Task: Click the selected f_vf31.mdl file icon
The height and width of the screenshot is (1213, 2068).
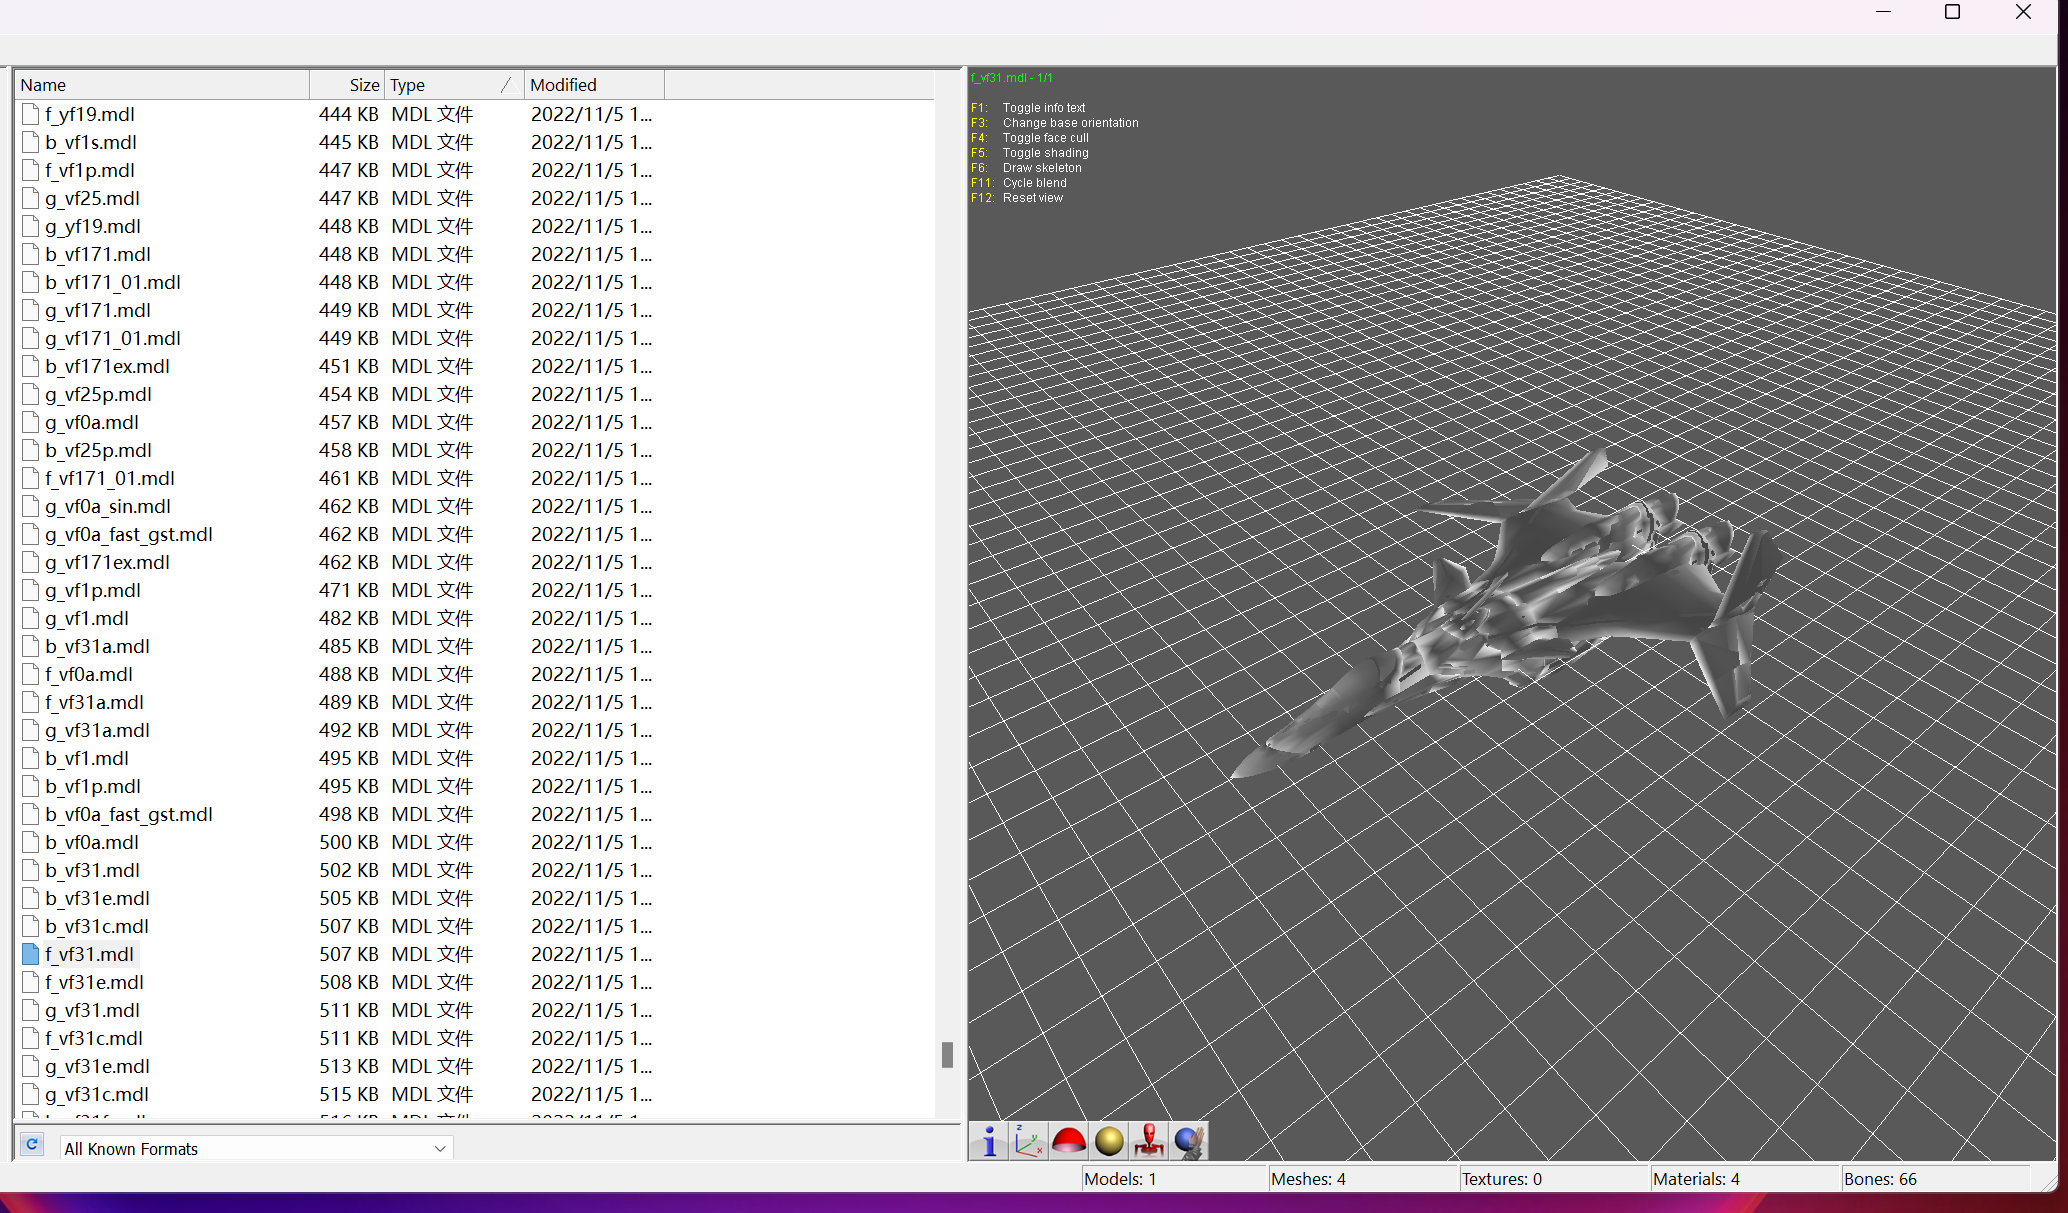Action: pos(31,954)
